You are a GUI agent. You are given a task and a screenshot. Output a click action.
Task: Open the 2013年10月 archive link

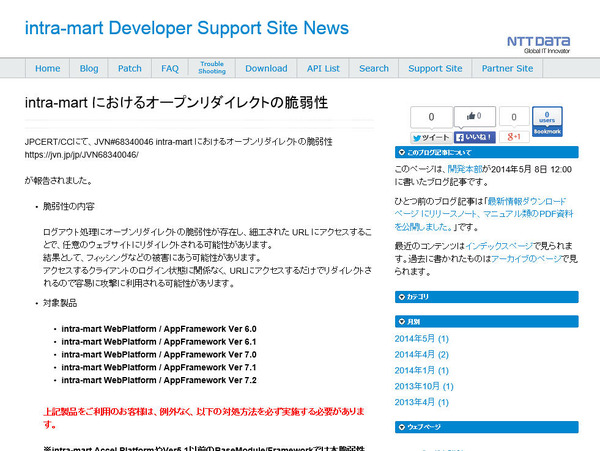tap(425, 386)
